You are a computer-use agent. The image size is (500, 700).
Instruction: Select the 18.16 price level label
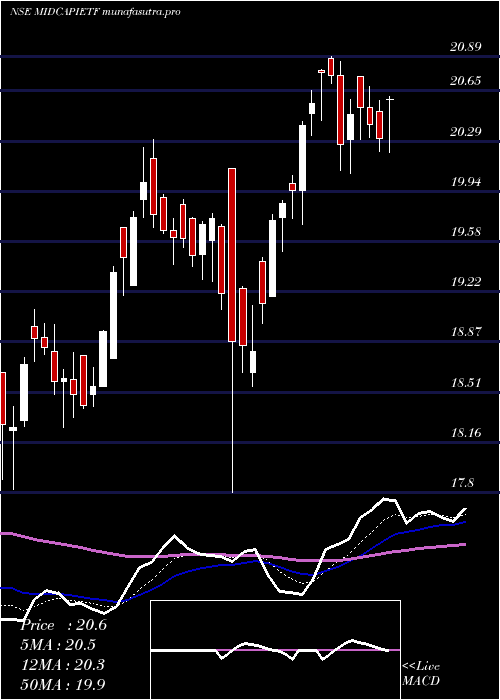(466, 432)
